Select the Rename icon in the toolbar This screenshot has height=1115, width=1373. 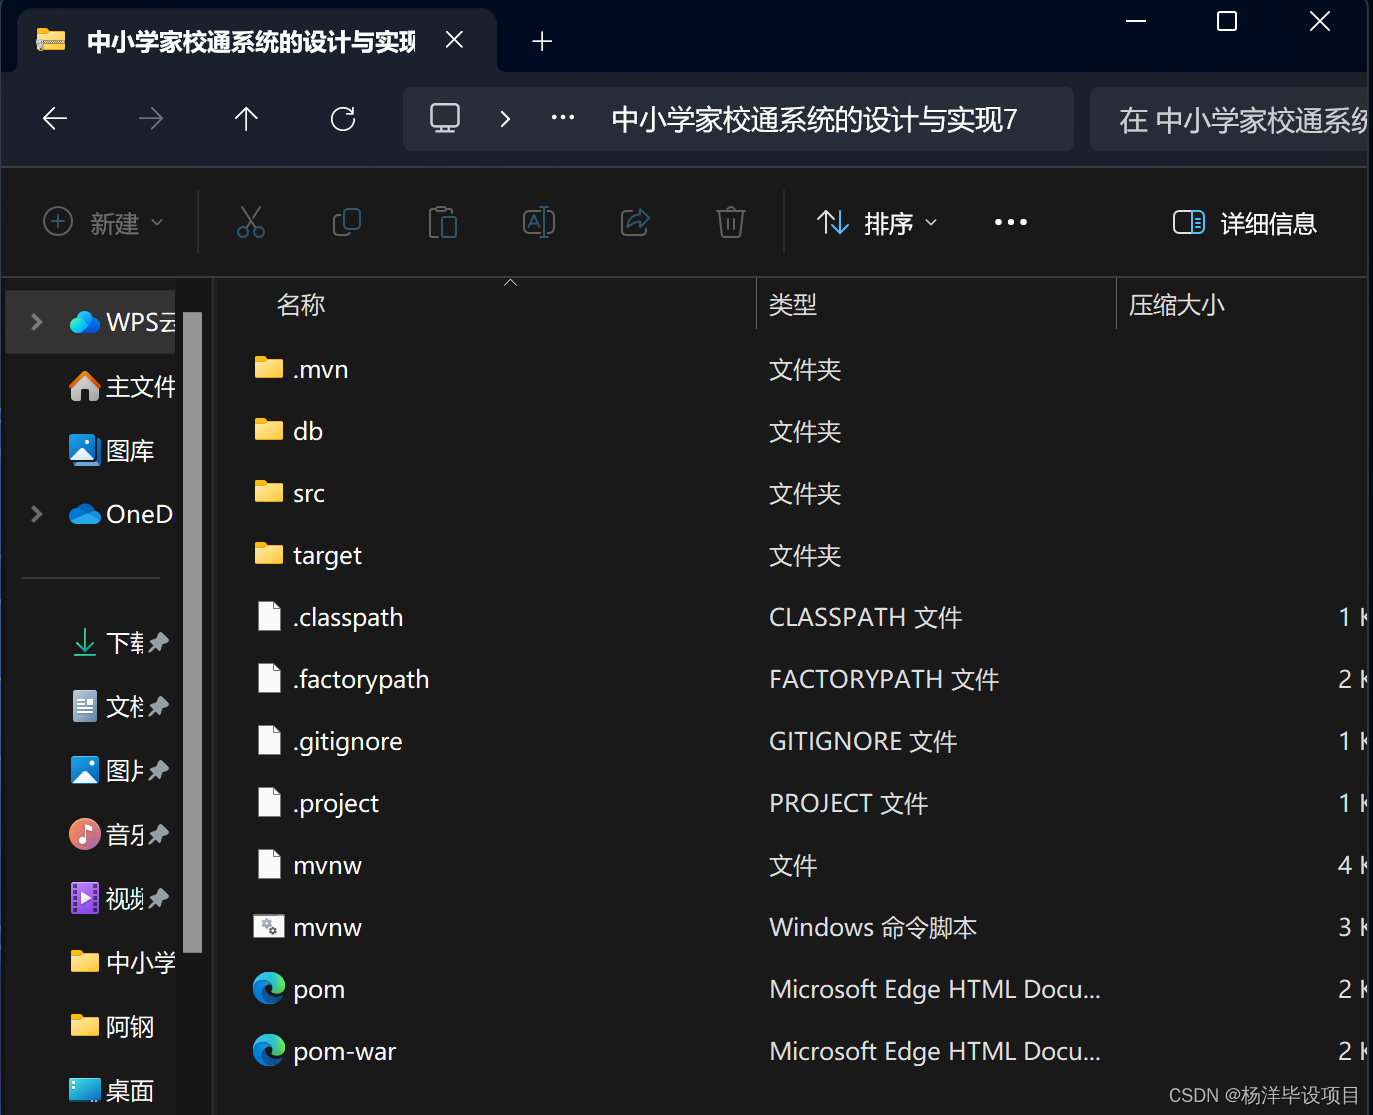click(539, 222)
